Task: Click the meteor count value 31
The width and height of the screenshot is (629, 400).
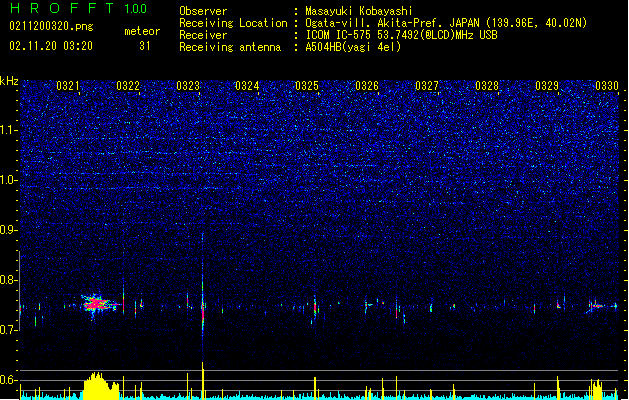Action: (145, 46)
